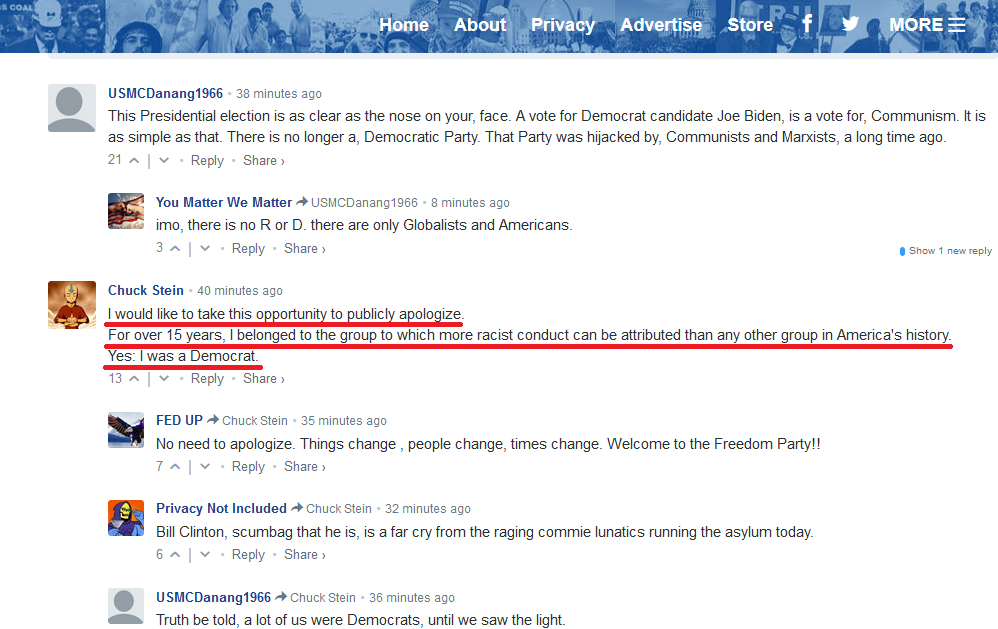Upvote USMCDanang1966's comment about Presidential election
Screen dimensions: 998x629
pyautogui.click(x=134, y=160)
